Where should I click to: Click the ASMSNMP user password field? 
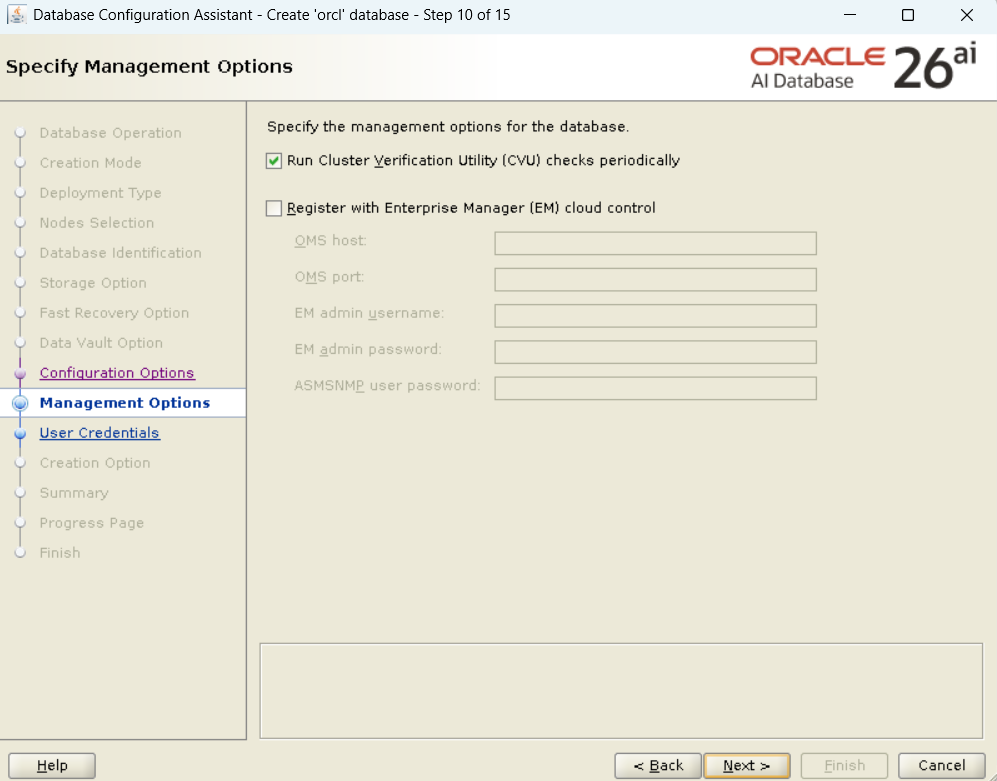pyautogui.click(x=655, y=388)
